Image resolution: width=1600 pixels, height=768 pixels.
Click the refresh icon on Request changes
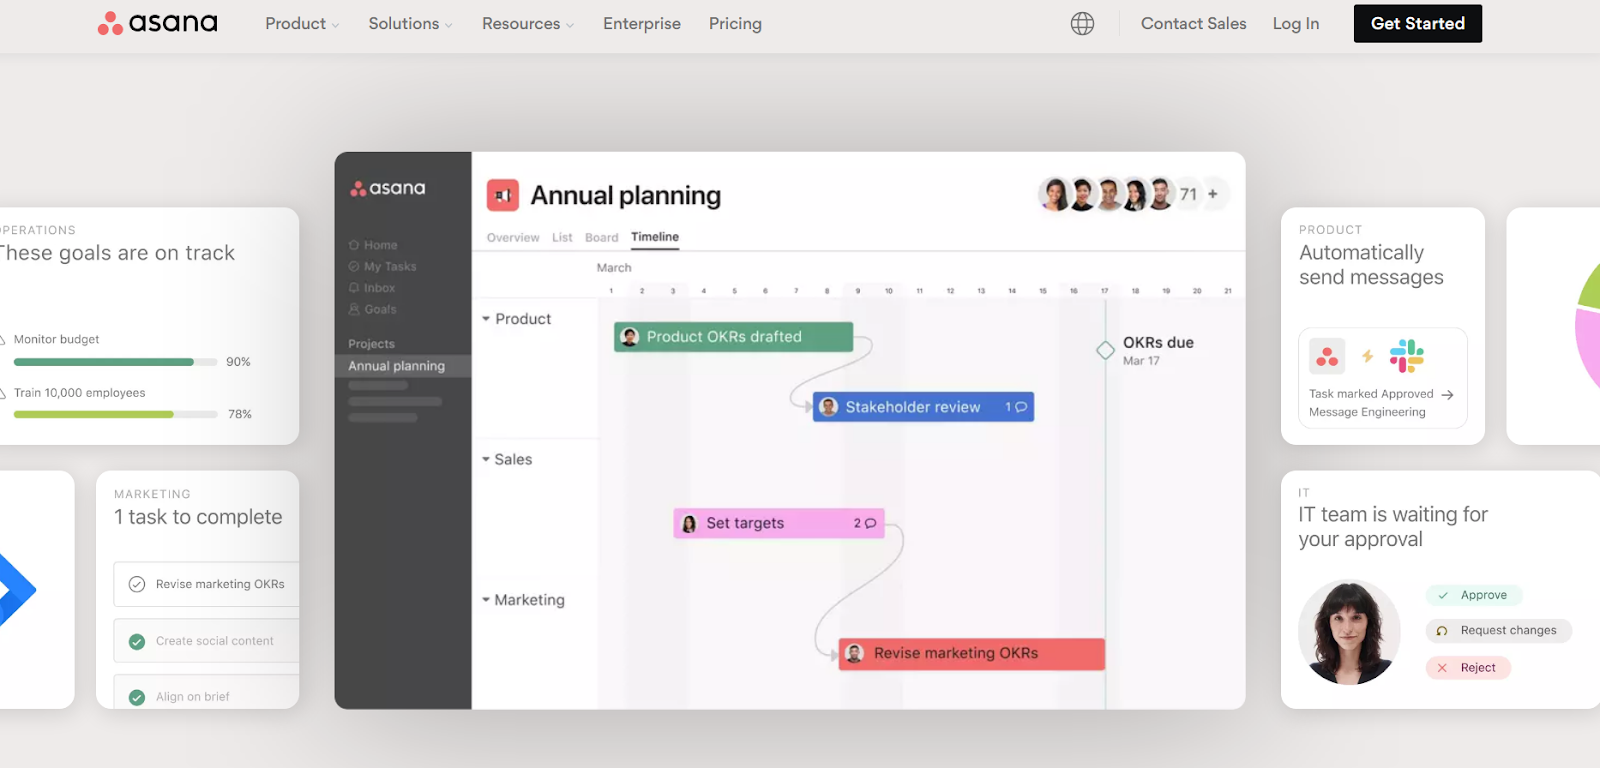[x=1442, y=631]
